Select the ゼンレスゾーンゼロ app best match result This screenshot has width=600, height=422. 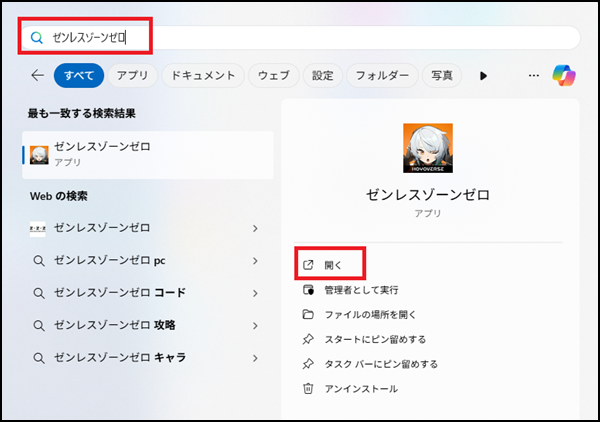(148, 155)
